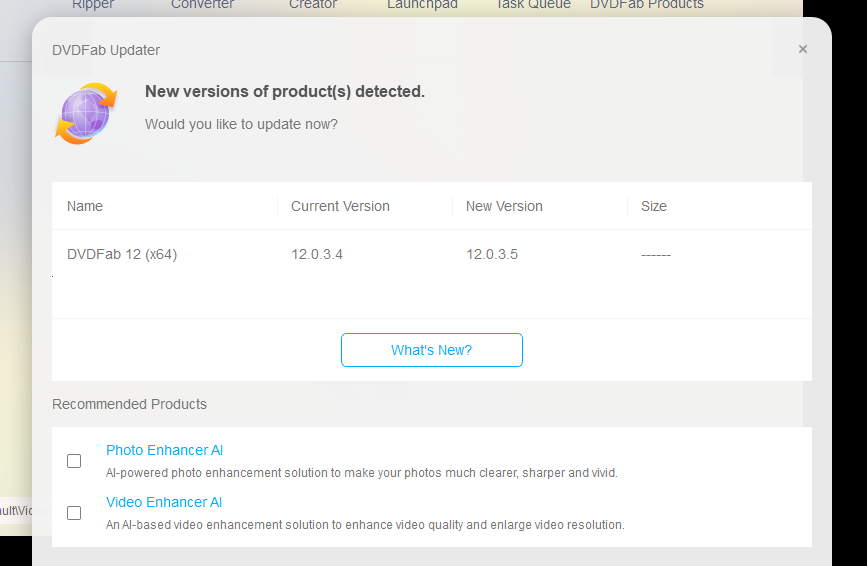Close the DVDFab Updater dialog

[802, 49]
